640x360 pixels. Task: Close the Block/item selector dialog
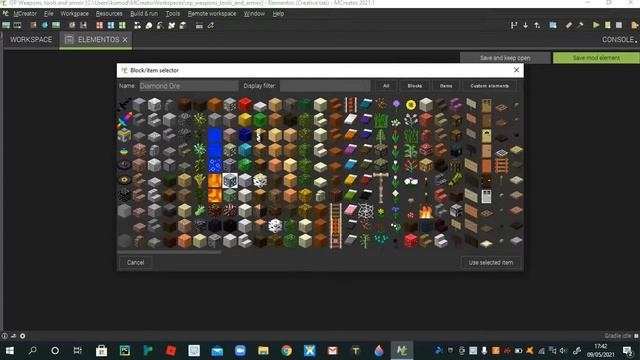pos(516,70)
